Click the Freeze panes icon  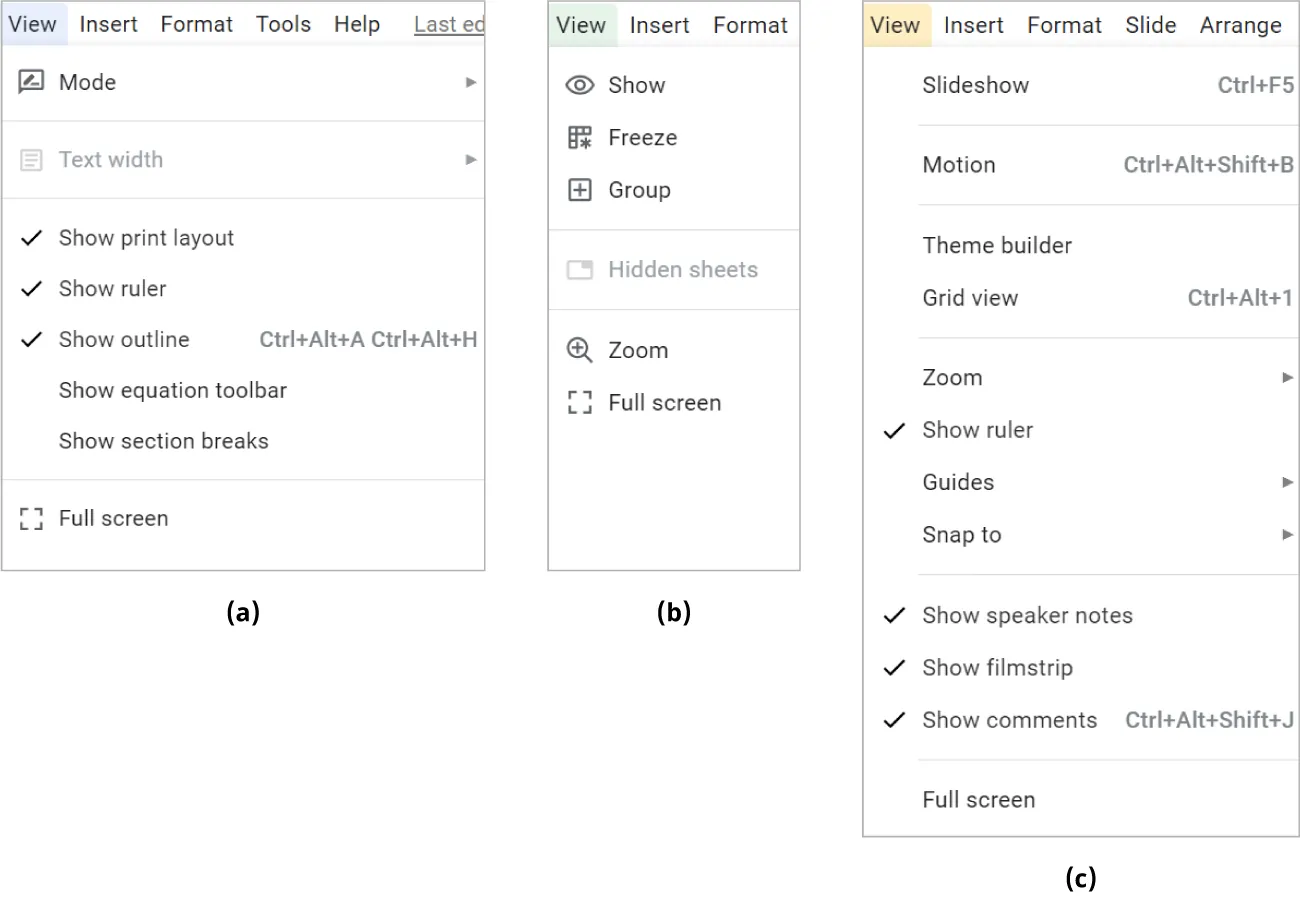point(580,138)
